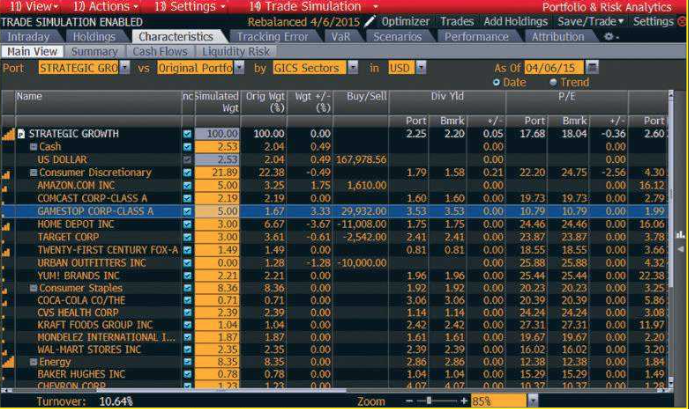Select the COCA-COLA CO/THE row name
Screen dimensions: 689x409
tap(81, 300)
